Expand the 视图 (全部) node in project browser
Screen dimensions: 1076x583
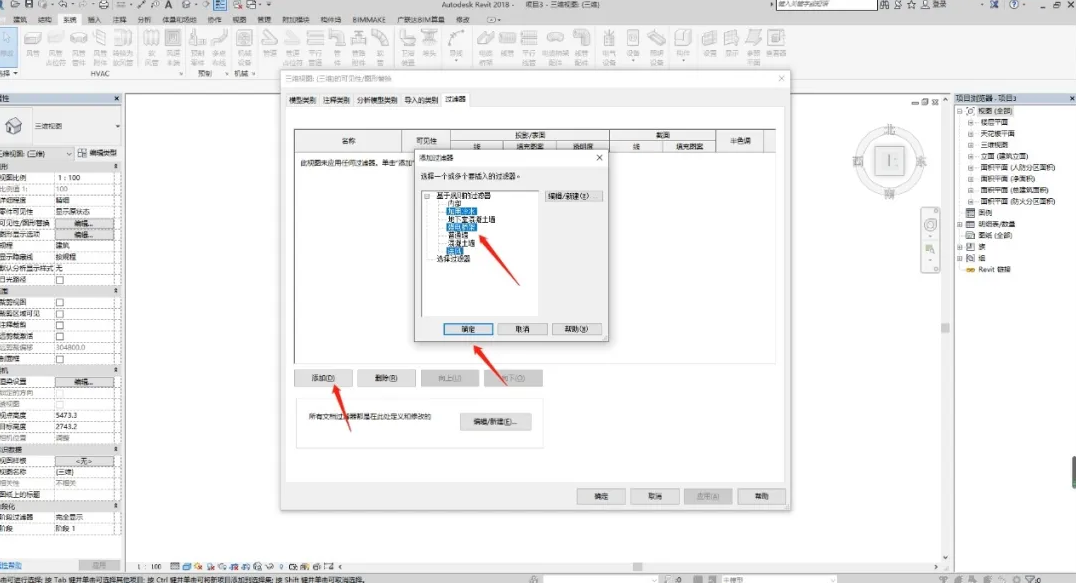[959, 111]
